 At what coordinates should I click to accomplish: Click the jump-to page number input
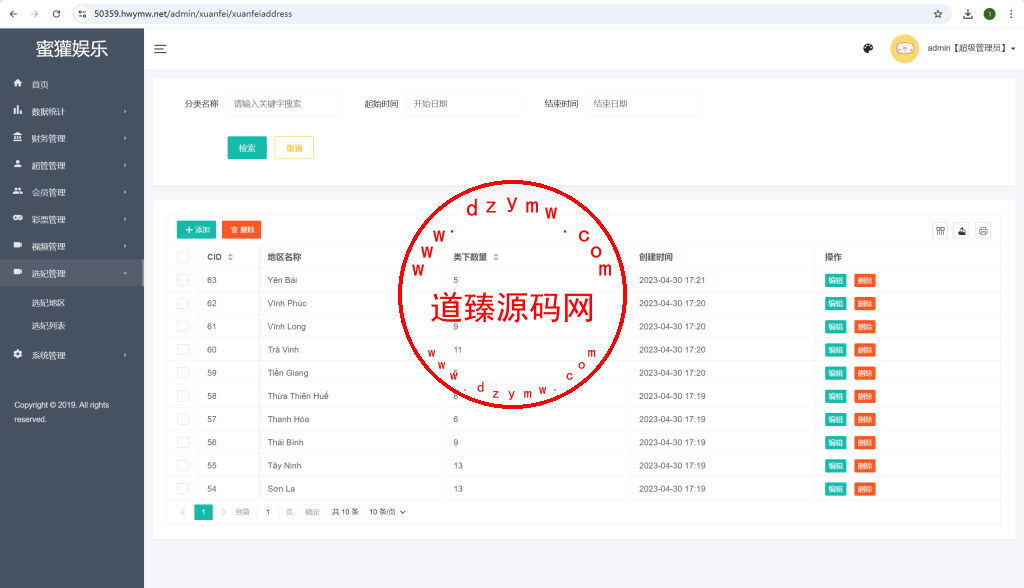pos(268,512)
